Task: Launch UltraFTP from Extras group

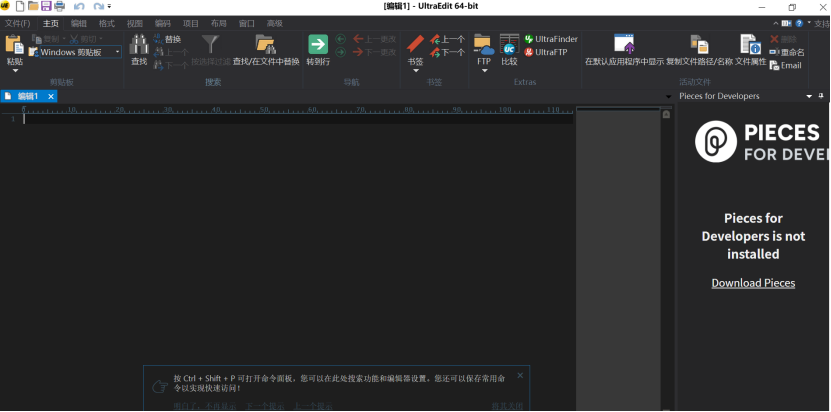Action: point(550,52)
